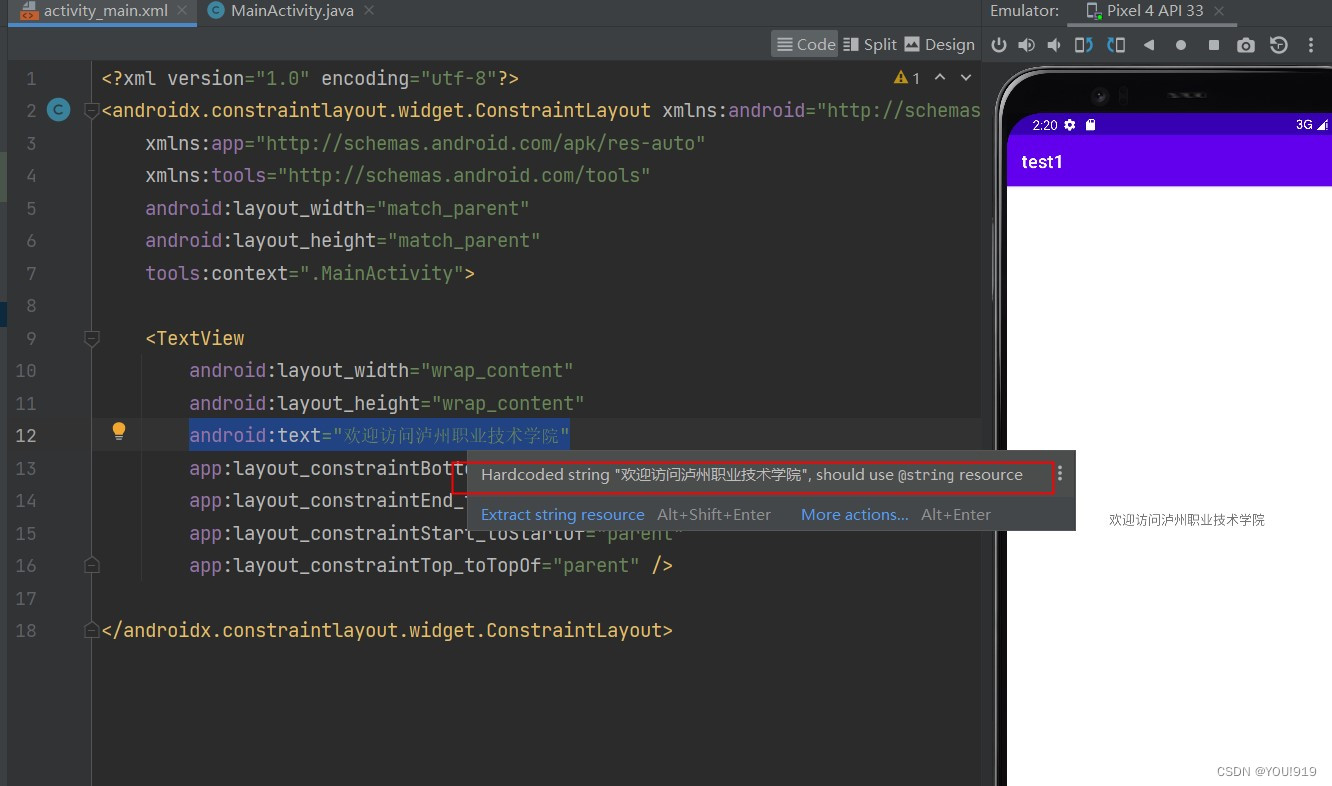
Task: Close the Pixel 4 API 33 emulator tab
Action: 1219,11
